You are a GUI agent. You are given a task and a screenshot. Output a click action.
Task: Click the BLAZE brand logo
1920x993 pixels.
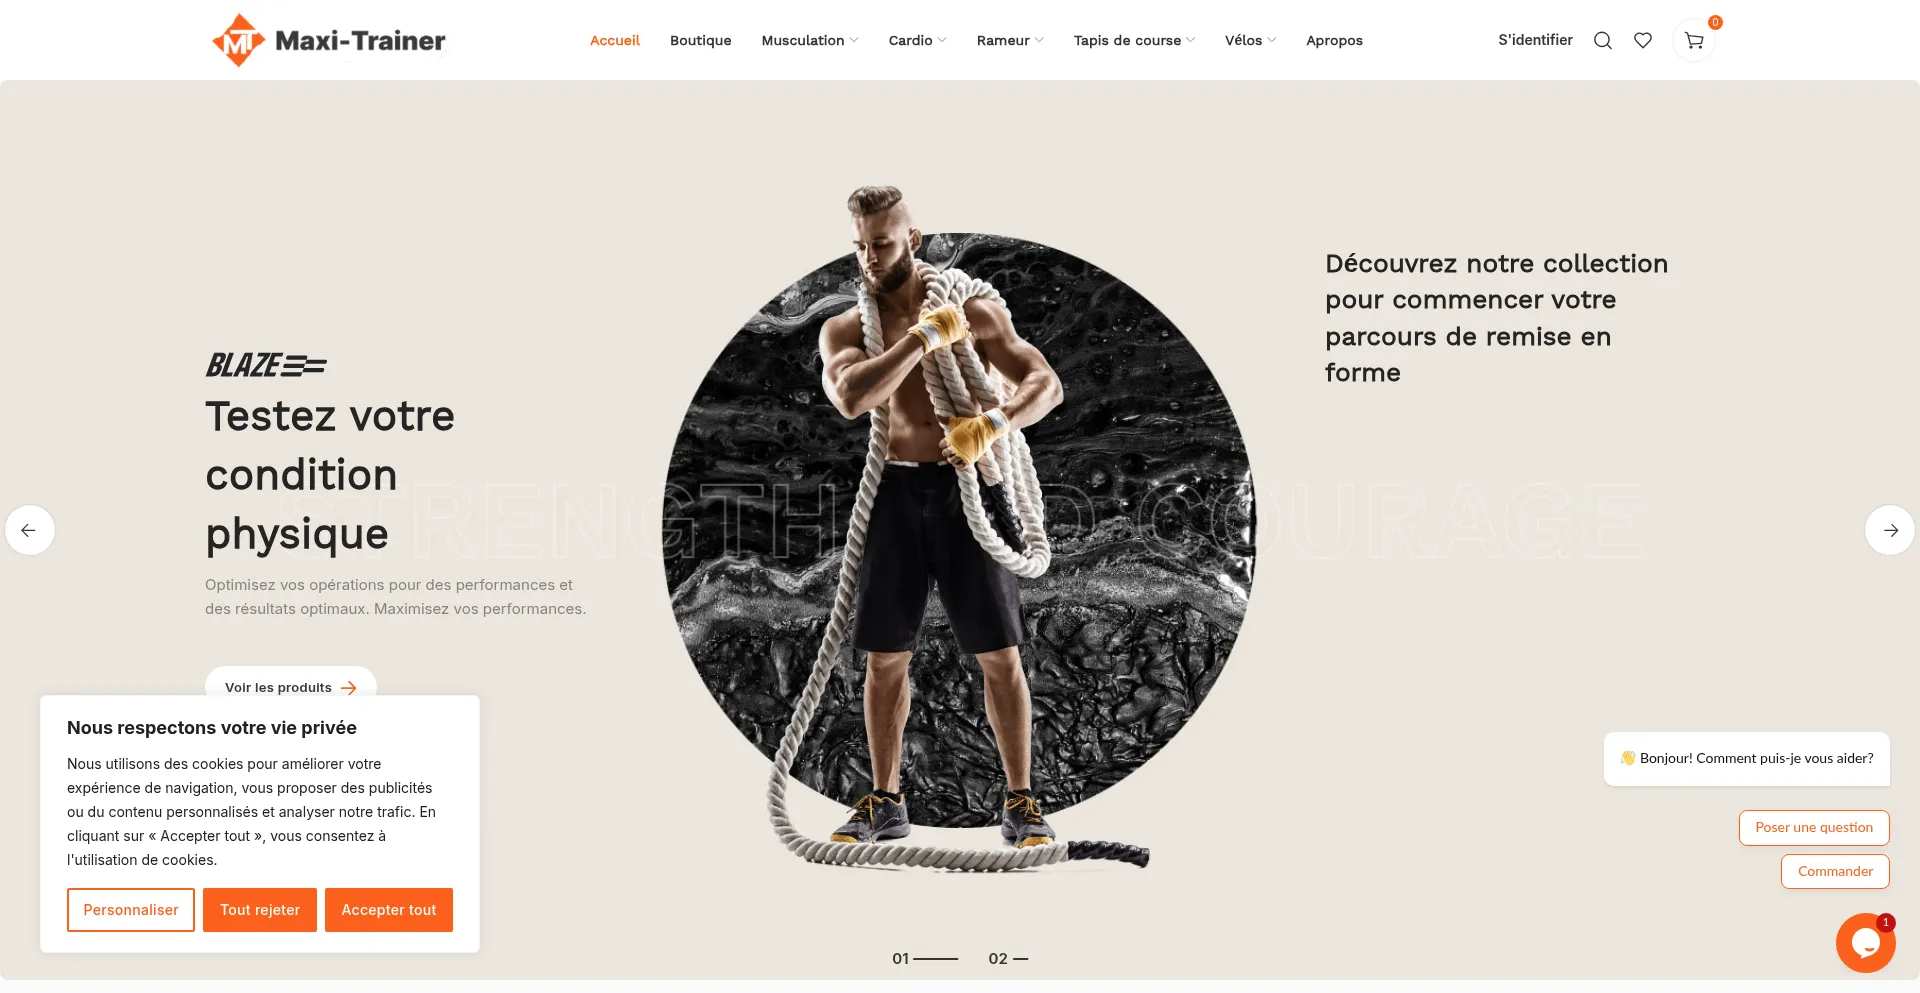click(266, 365)
